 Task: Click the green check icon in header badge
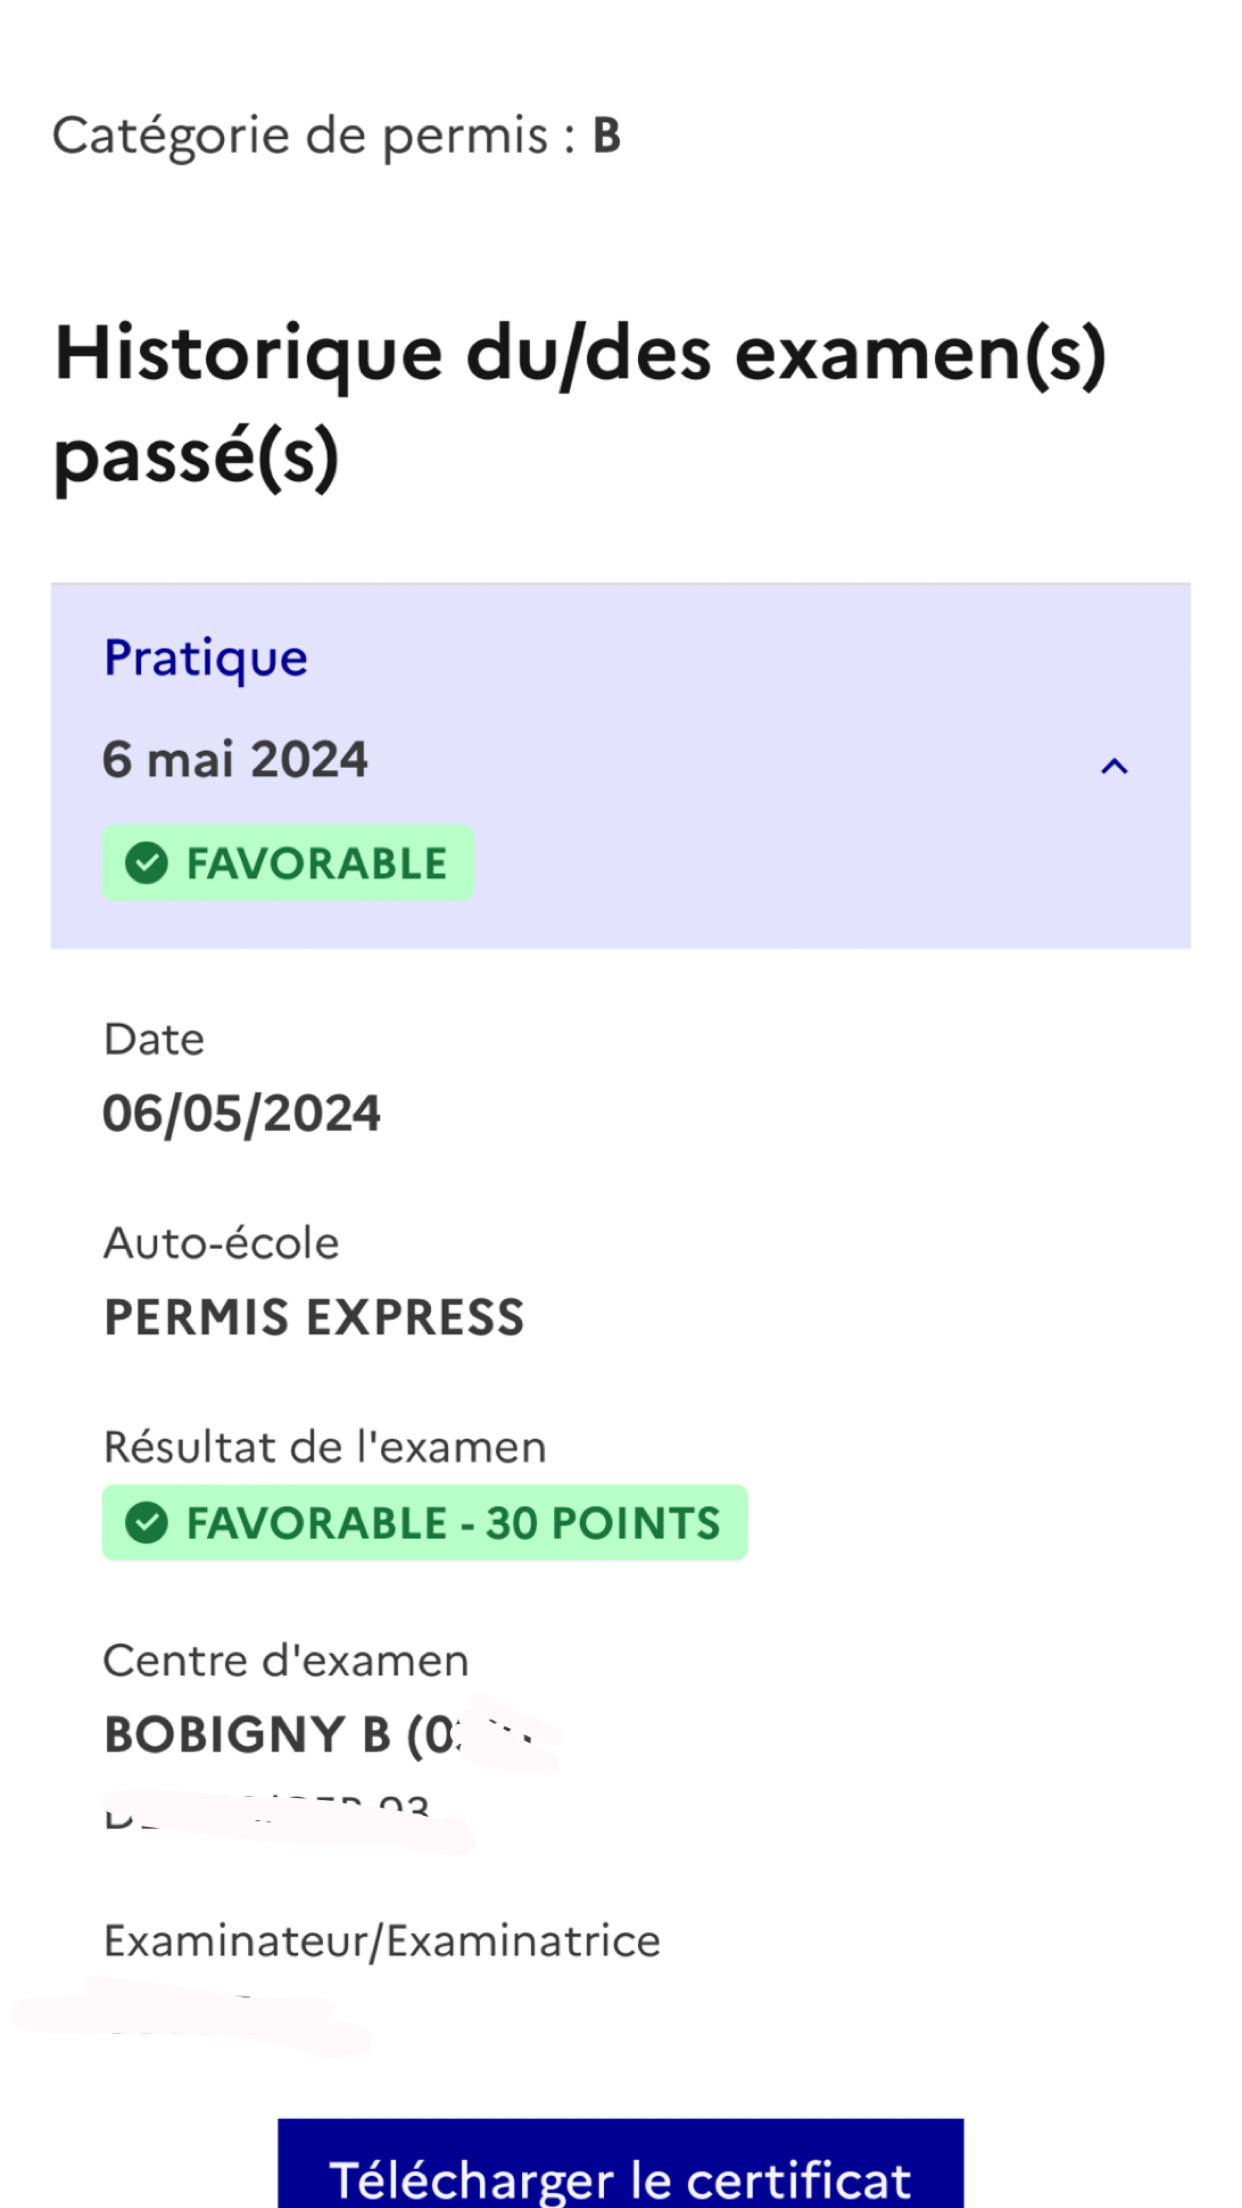[146, 863]
